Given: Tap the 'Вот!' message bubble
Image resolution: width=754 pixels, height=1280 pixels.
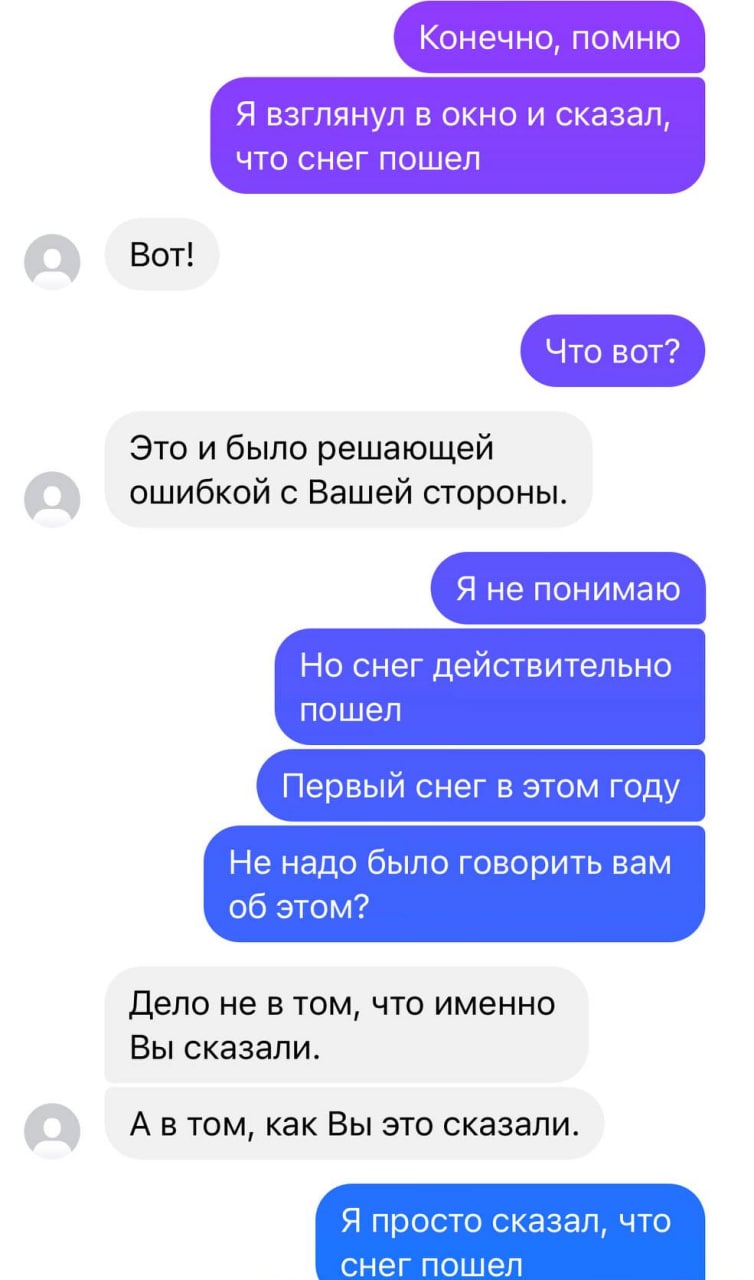Looking at the screenshot, I should pos(161,254).
